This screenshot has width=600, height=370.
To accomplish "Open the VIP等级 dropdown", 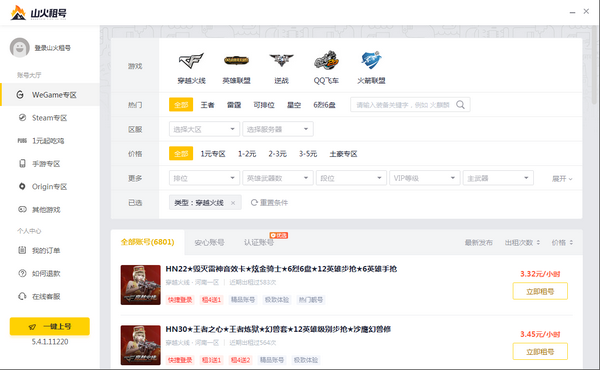I will (x=424, y=178).
